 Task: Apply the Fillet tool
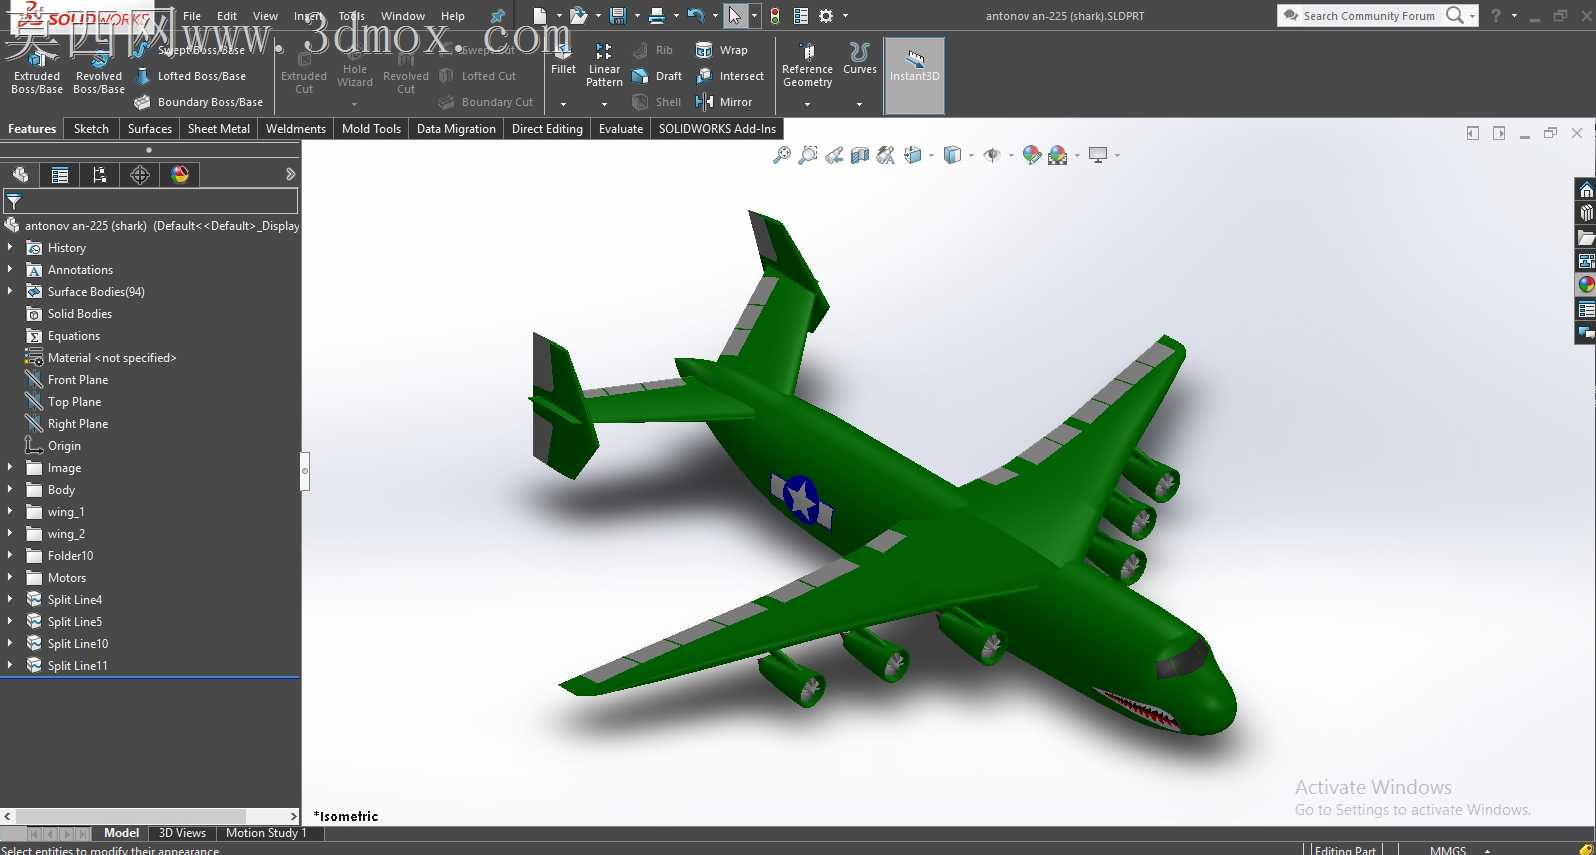563,60
